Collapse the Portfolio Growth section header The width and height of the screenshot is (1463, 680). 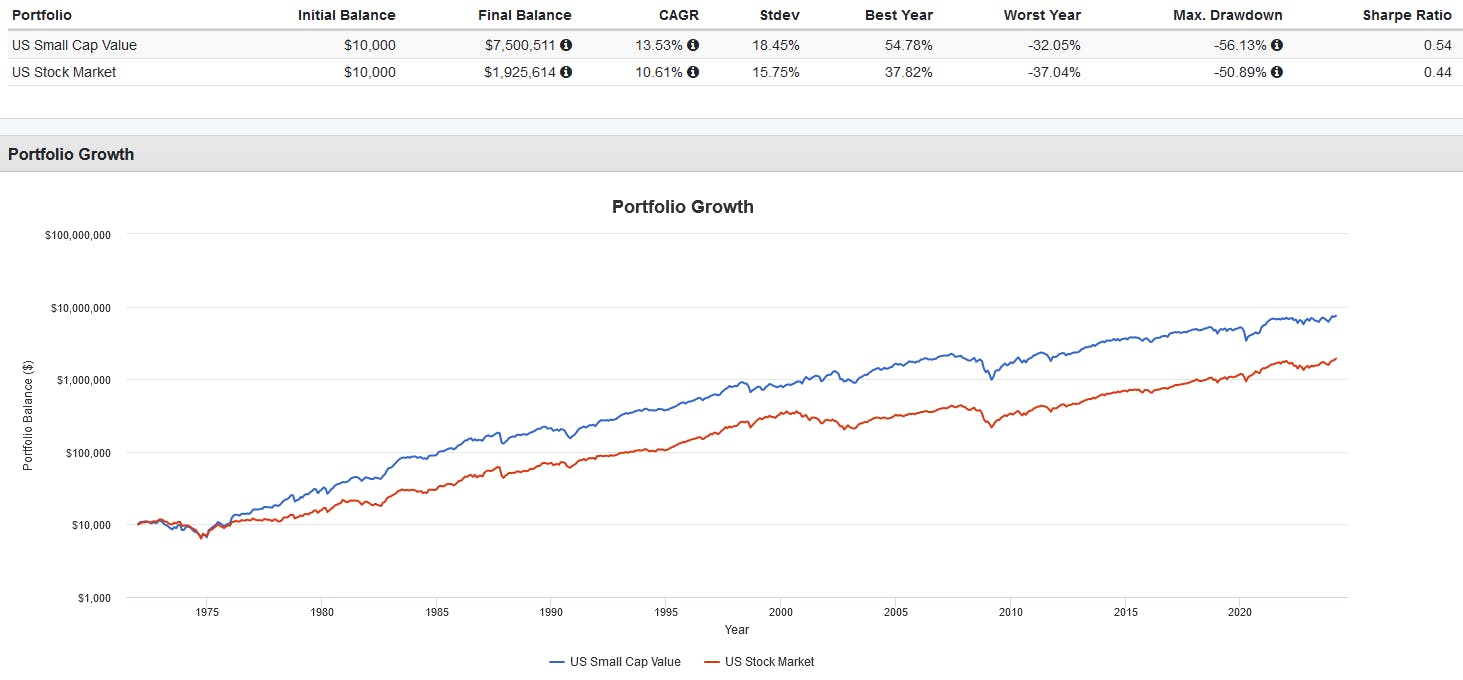click(x=71, y=154)
